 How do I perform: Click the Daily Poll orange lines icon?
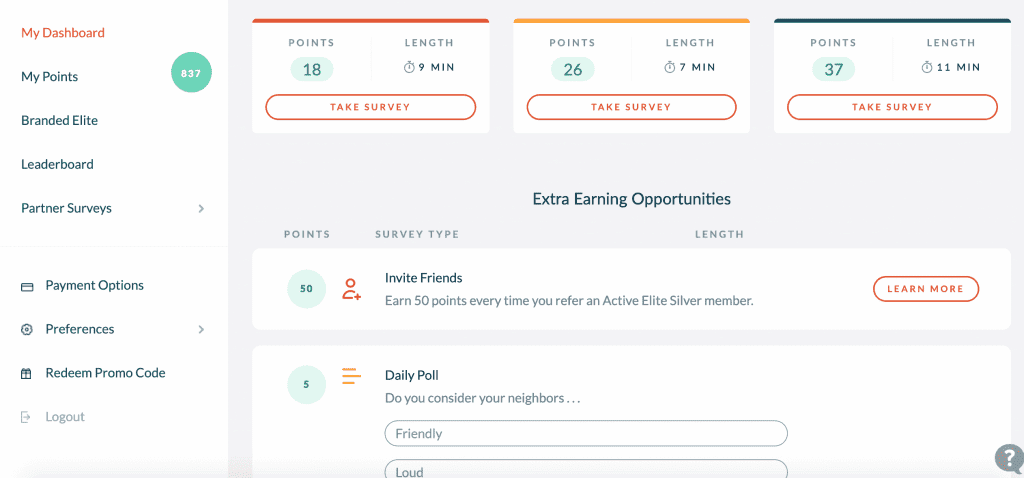point(351,376)
